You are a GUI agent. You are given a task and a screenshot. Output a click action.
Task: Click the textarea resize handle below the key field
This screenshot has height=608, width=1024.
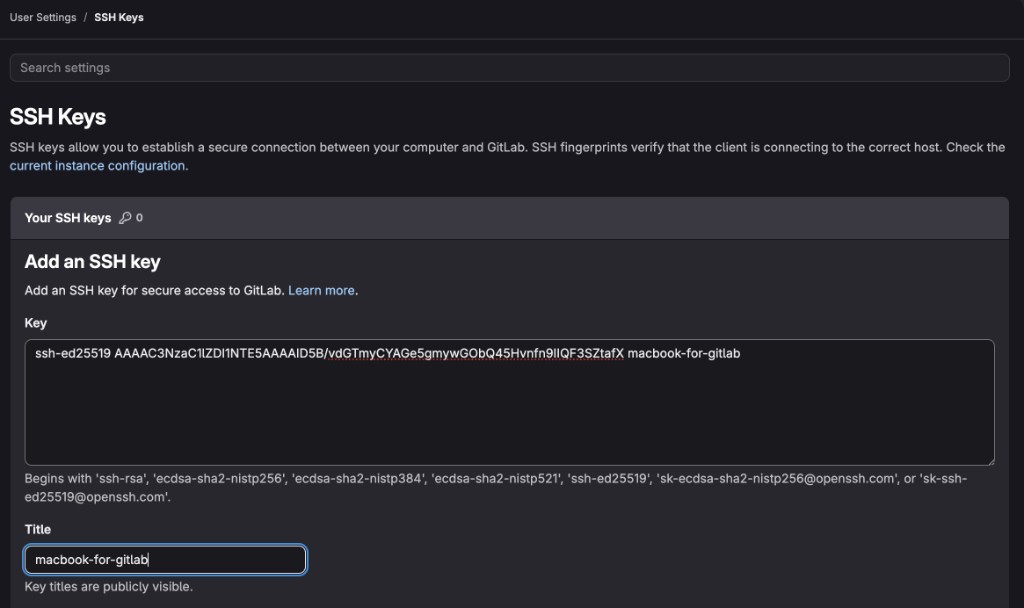(x=991, y=461)
